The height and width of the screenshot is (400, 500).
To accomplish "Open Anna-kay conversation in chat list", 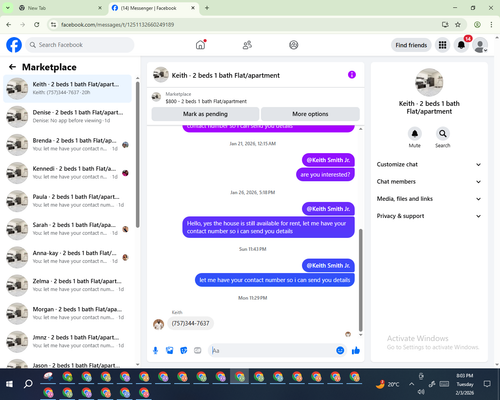I will pos(67,257).
